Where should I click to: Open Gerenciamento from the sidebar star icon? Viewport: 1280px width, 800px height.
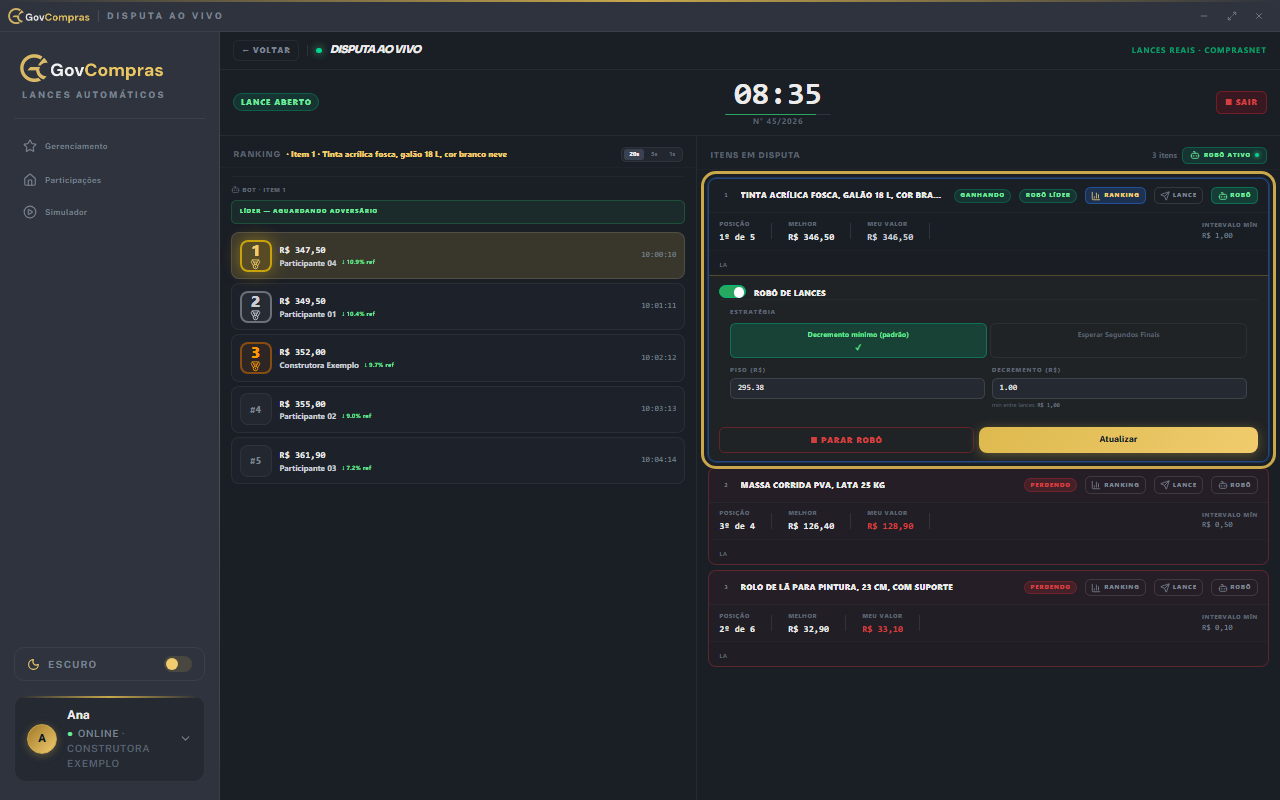[x=29, y=146]
